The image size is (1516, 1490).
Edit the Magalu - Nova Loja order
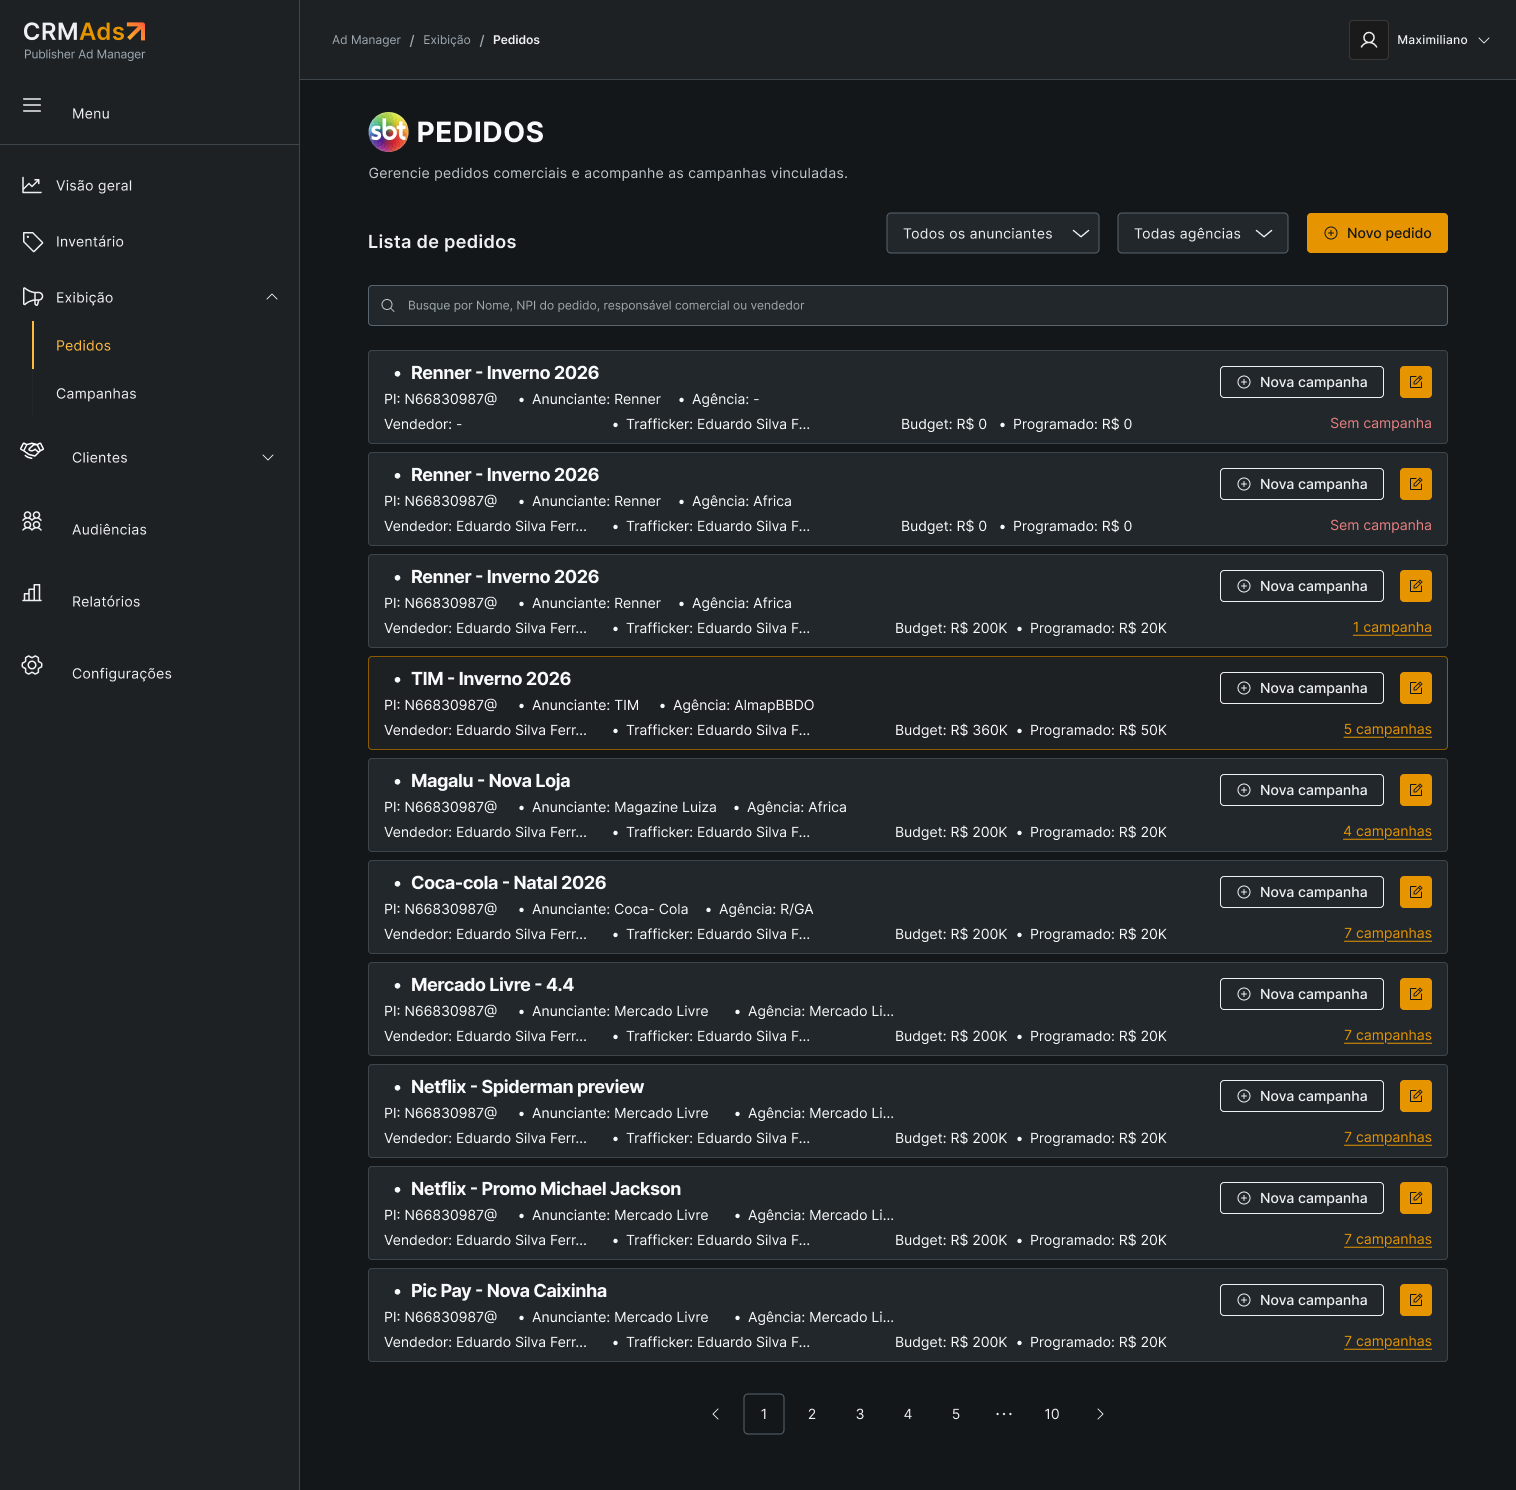tap(1416, 790)
